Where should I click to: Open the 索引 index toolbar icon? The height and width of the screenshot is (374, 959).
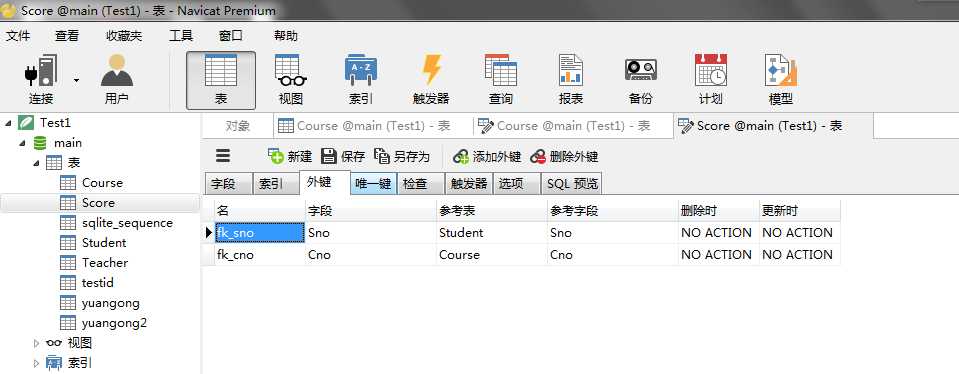(x=360, y=79)
